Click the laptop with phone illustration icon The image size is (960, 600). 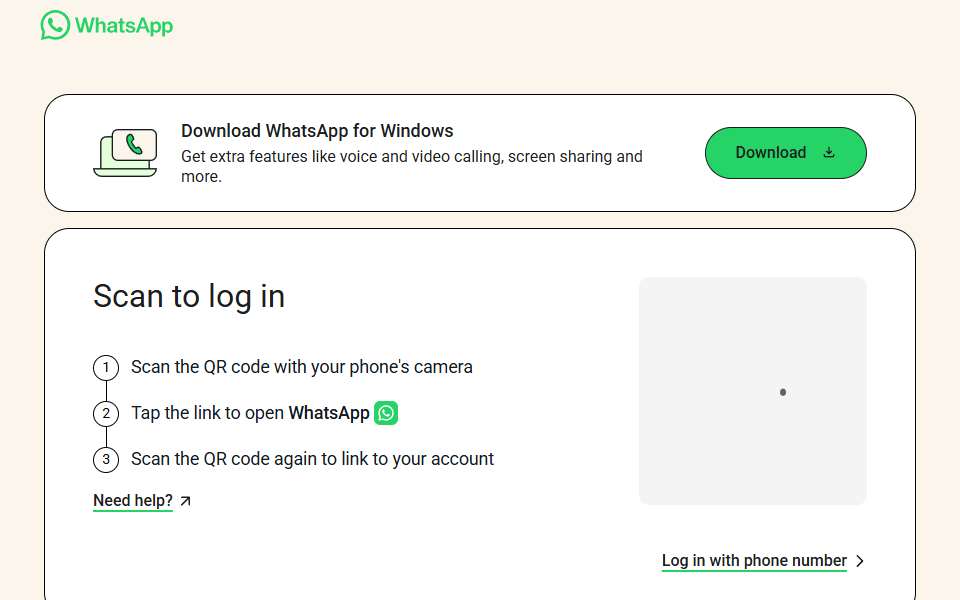126,152
